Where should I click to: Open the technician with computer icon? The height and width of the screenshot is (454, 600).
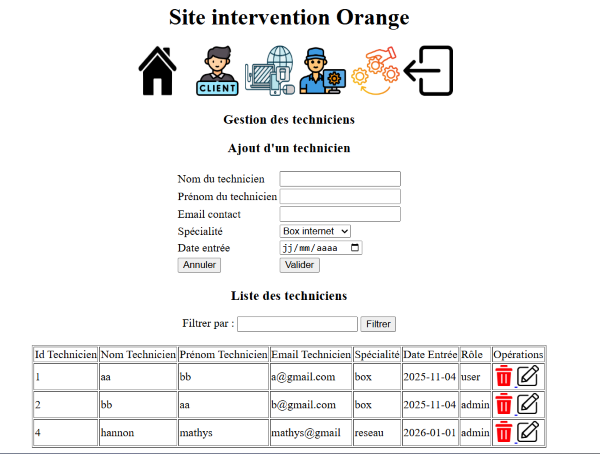[323, 71]
